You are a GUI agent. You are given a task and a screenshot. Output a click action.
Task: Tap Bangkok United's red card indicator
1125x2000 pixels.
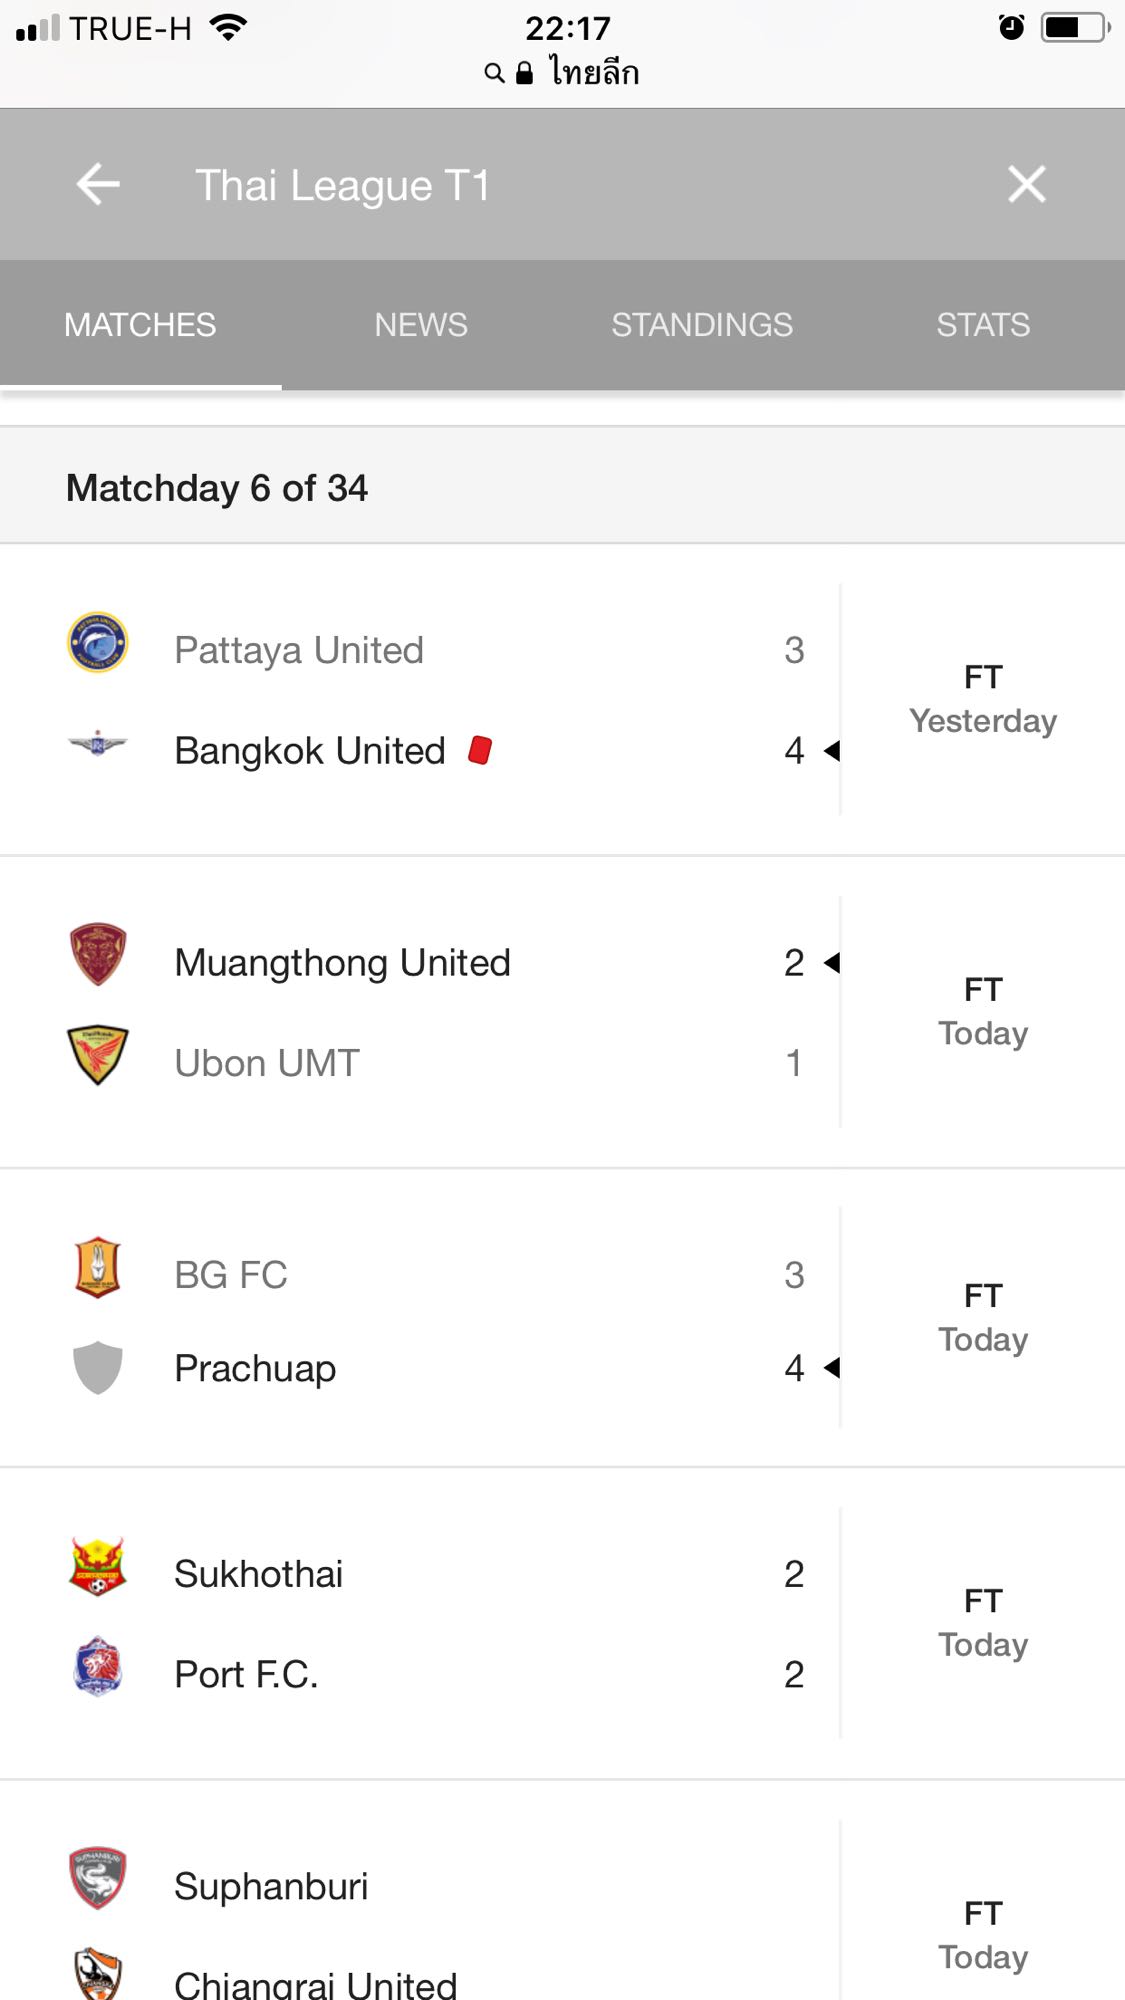pos(480,750)
